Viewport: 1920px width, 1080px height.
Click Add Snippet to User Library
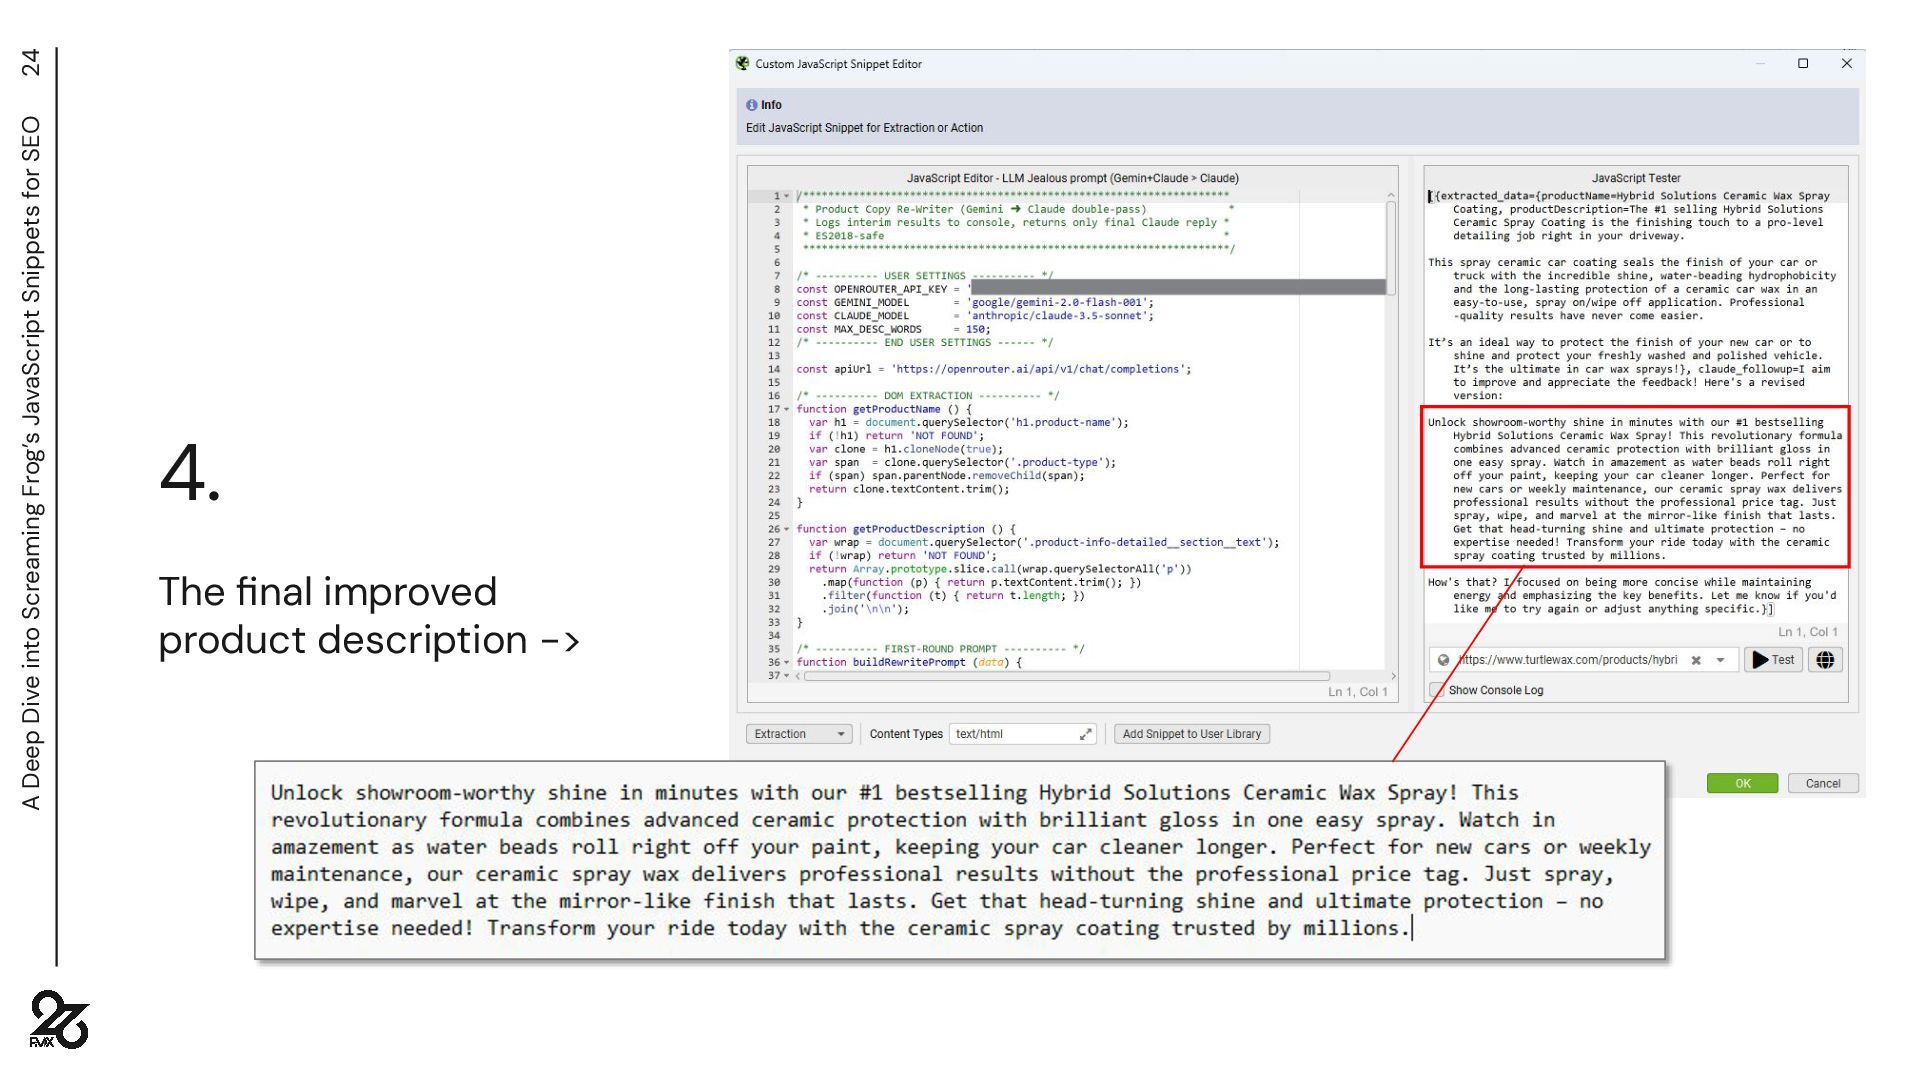click(1192, 734)
